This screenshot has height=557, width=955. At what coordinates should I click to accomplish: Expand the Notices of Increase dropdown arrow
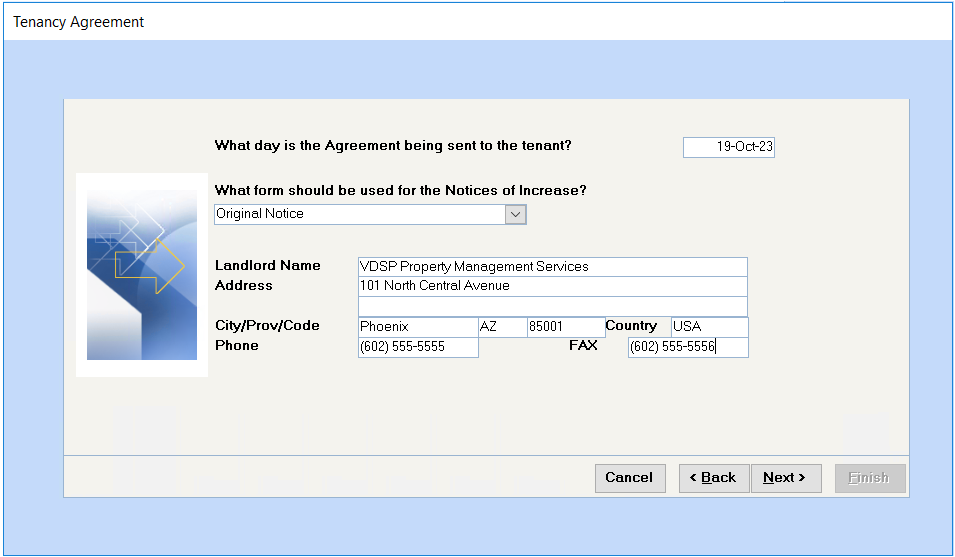[515, 214]
